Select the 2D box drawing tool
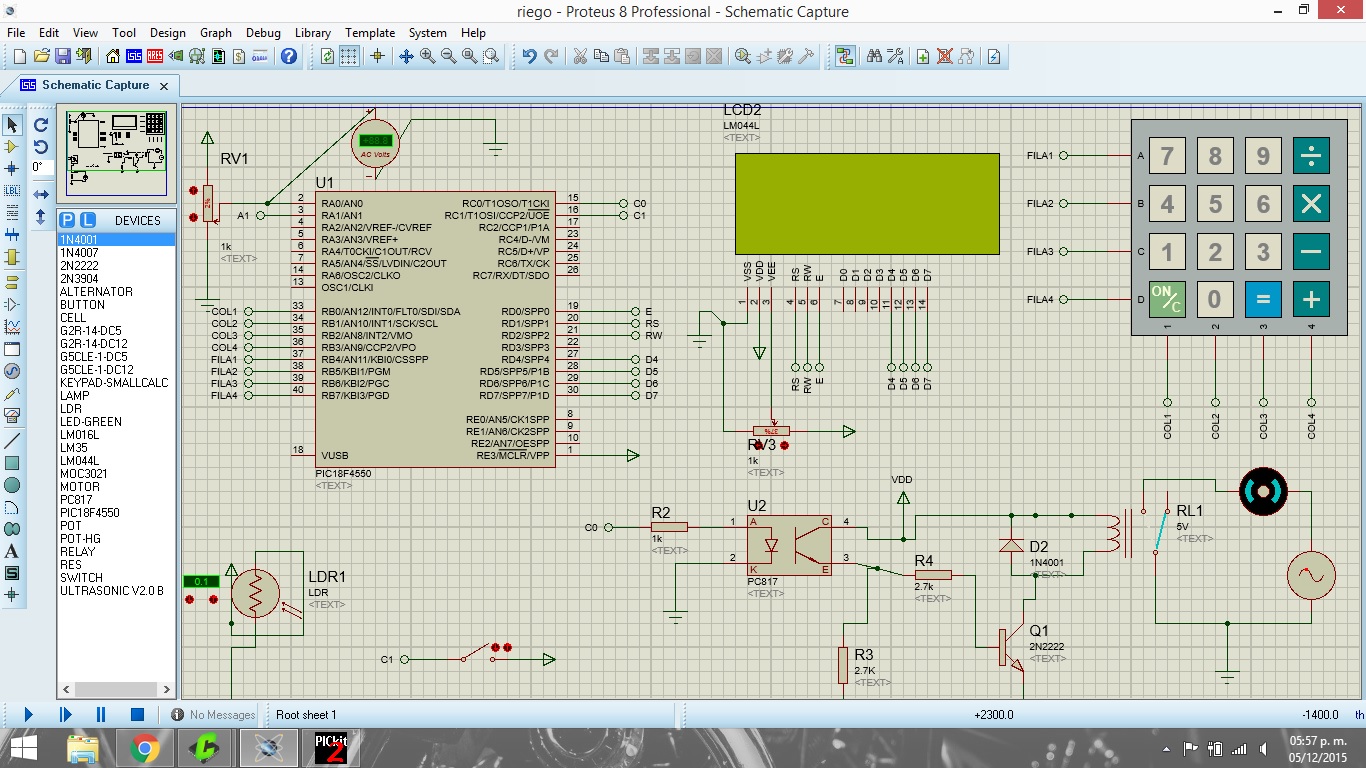Screen dimensions: 1366x768 [12, 463]
